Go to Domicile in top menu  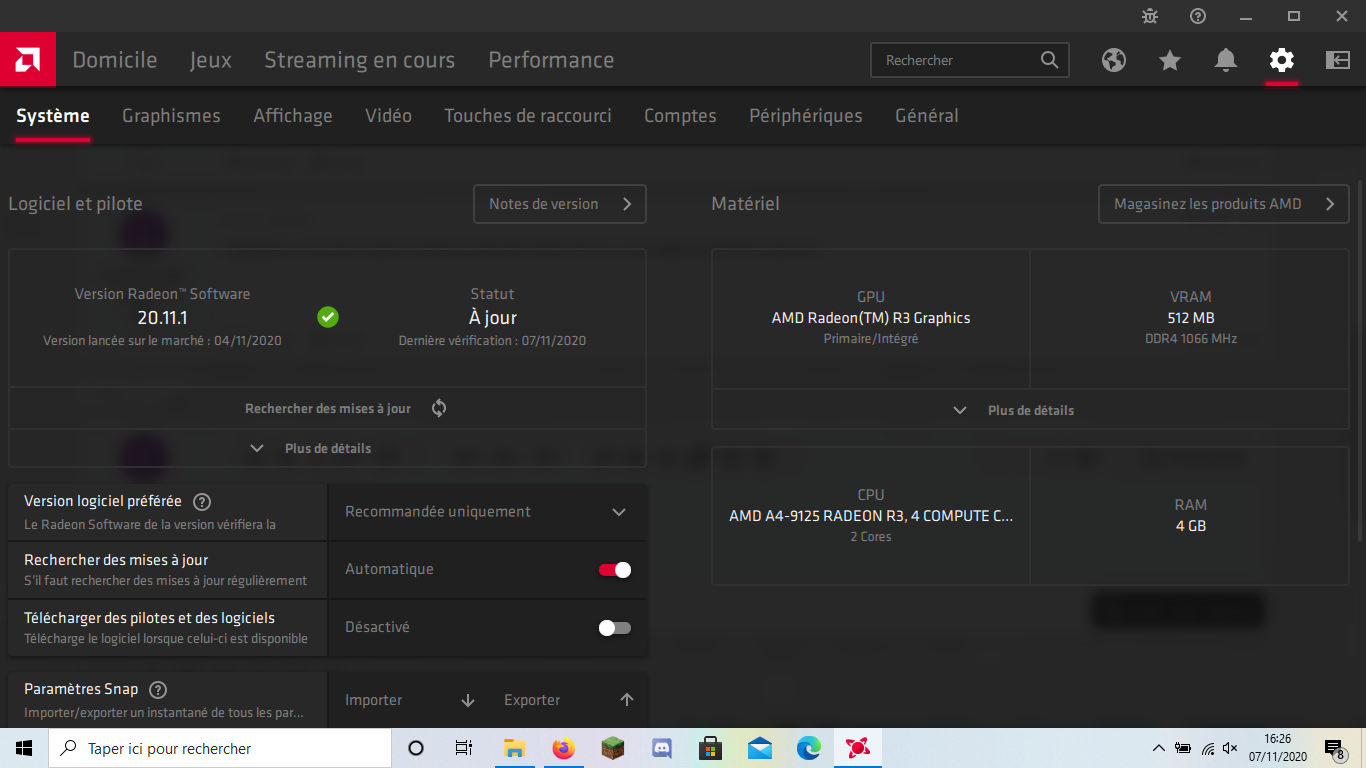(115, 60)
